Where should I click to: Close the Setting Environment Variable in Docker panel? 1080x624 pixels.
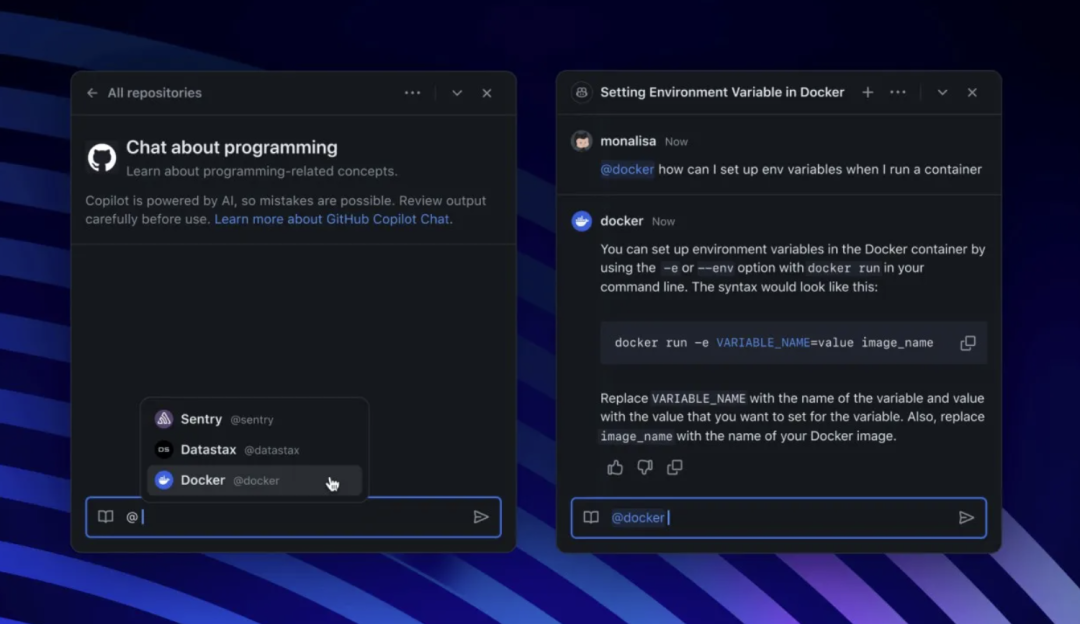(972, 92)
